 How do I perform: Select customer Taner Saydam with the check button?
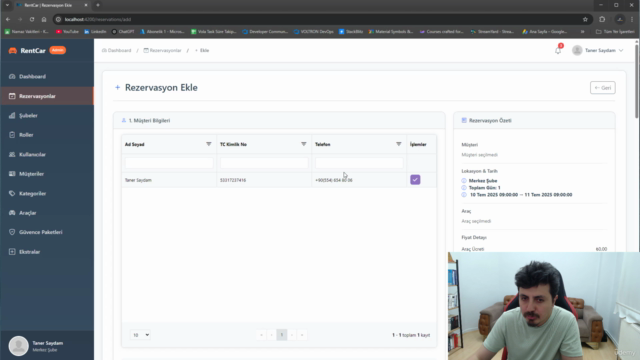[415, 180]
